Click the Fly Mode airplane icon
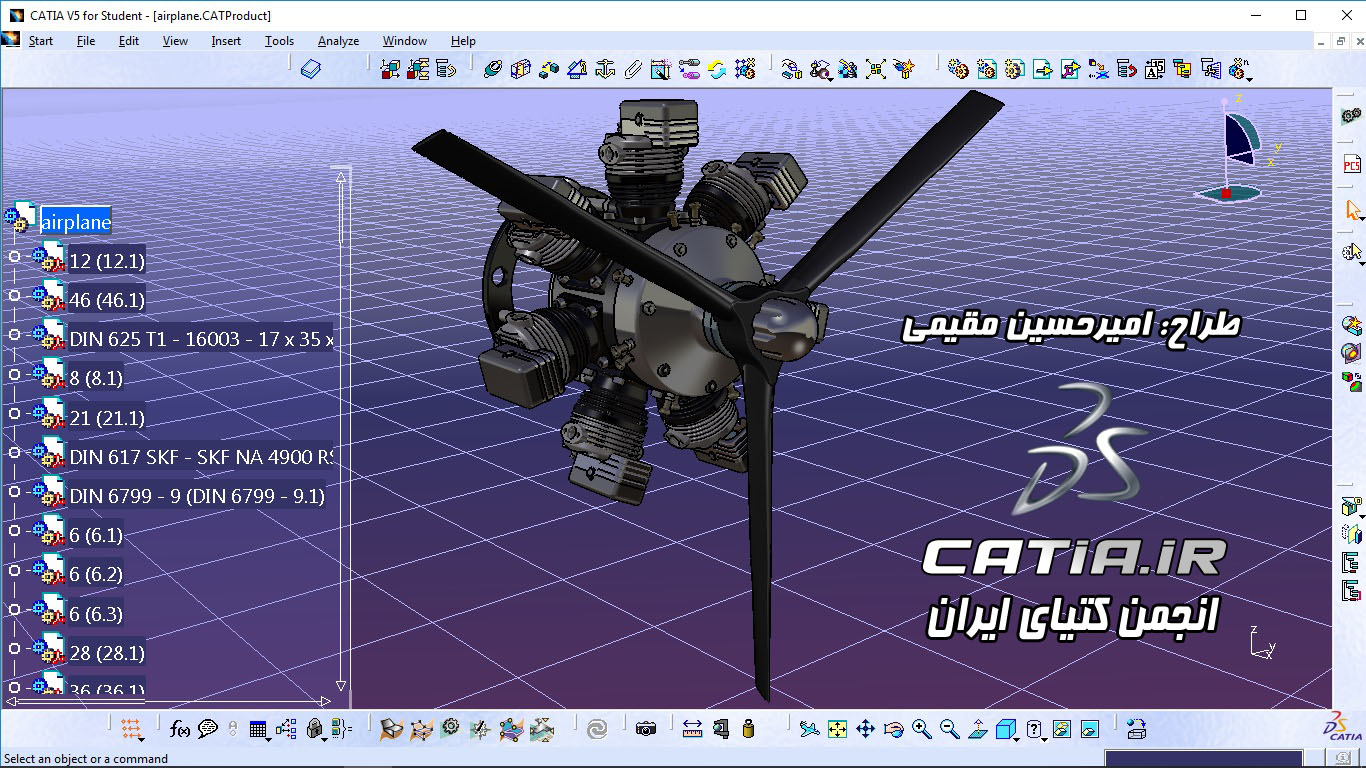1366x768 pixels. [x=809, y=729]
